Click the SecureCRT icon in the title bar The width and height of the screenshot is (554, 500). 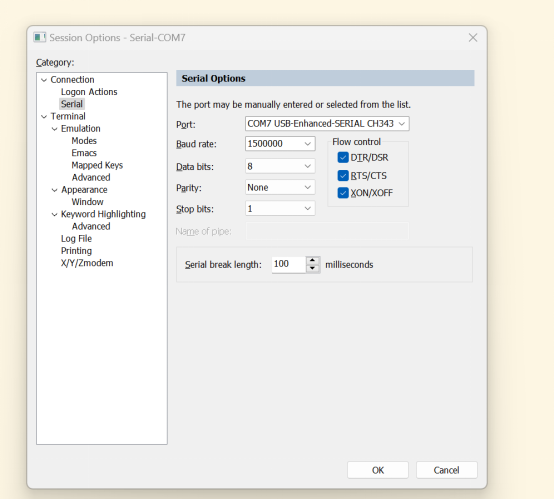click(x=40, y=37)
